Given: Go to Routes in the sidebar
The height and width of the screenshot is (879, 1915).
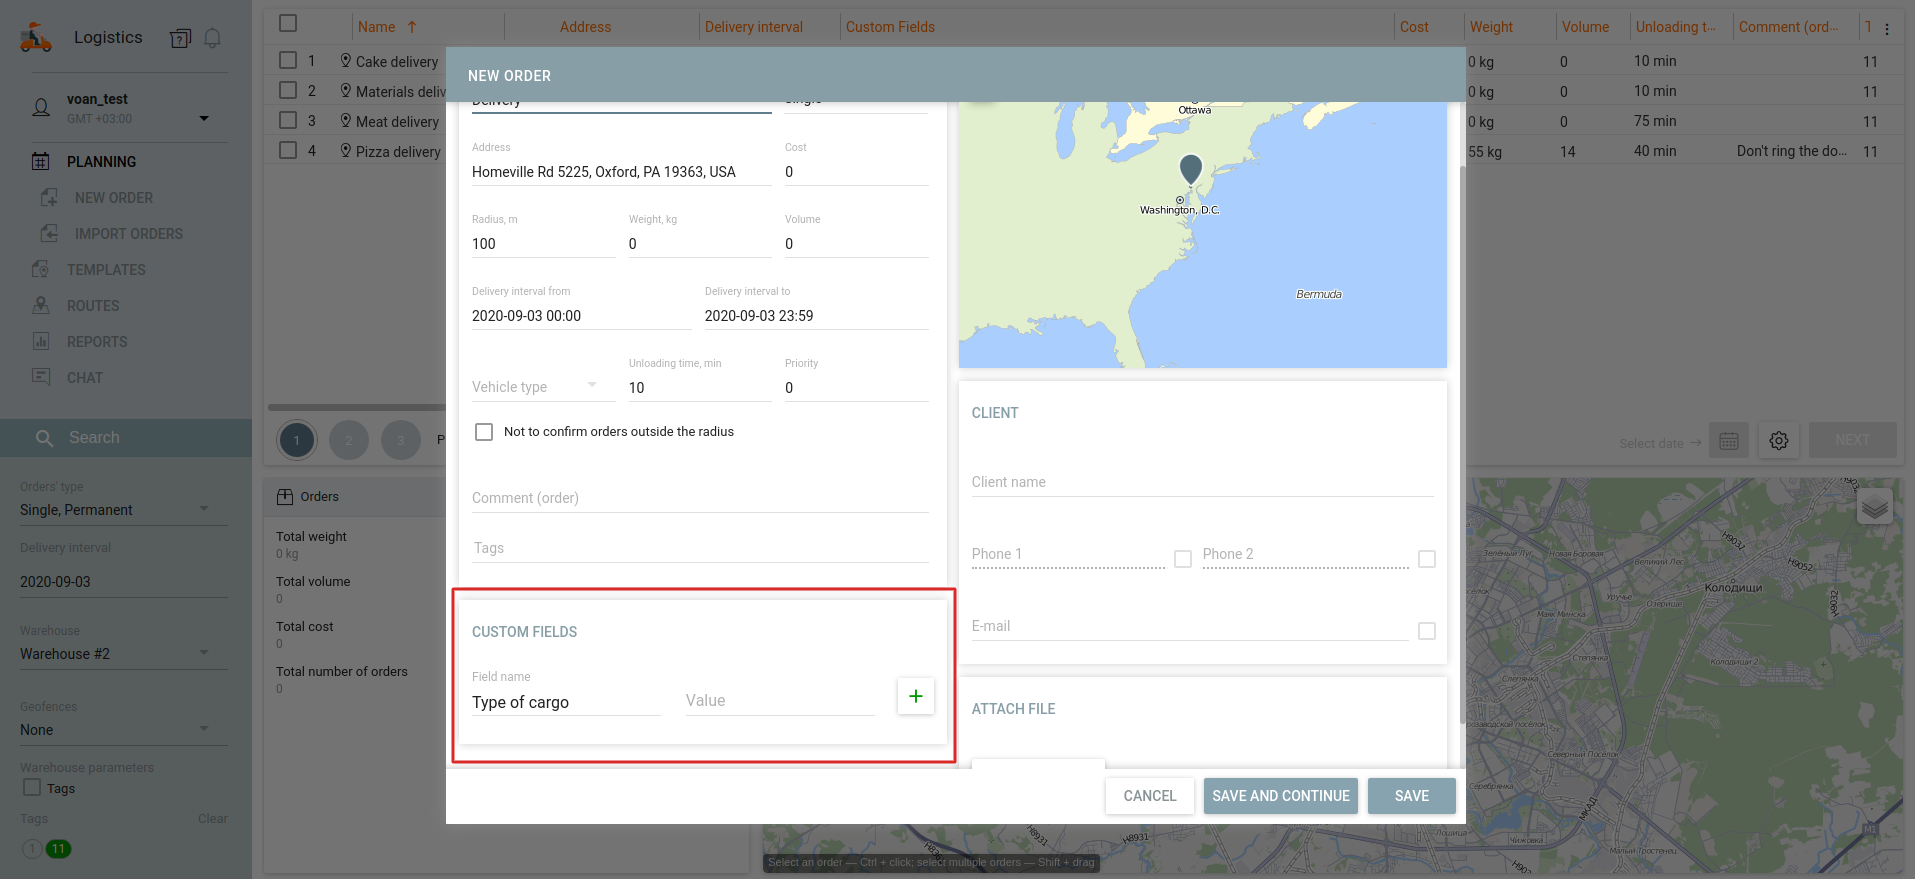Looking at the screenshot, I should tap(93, 306).
